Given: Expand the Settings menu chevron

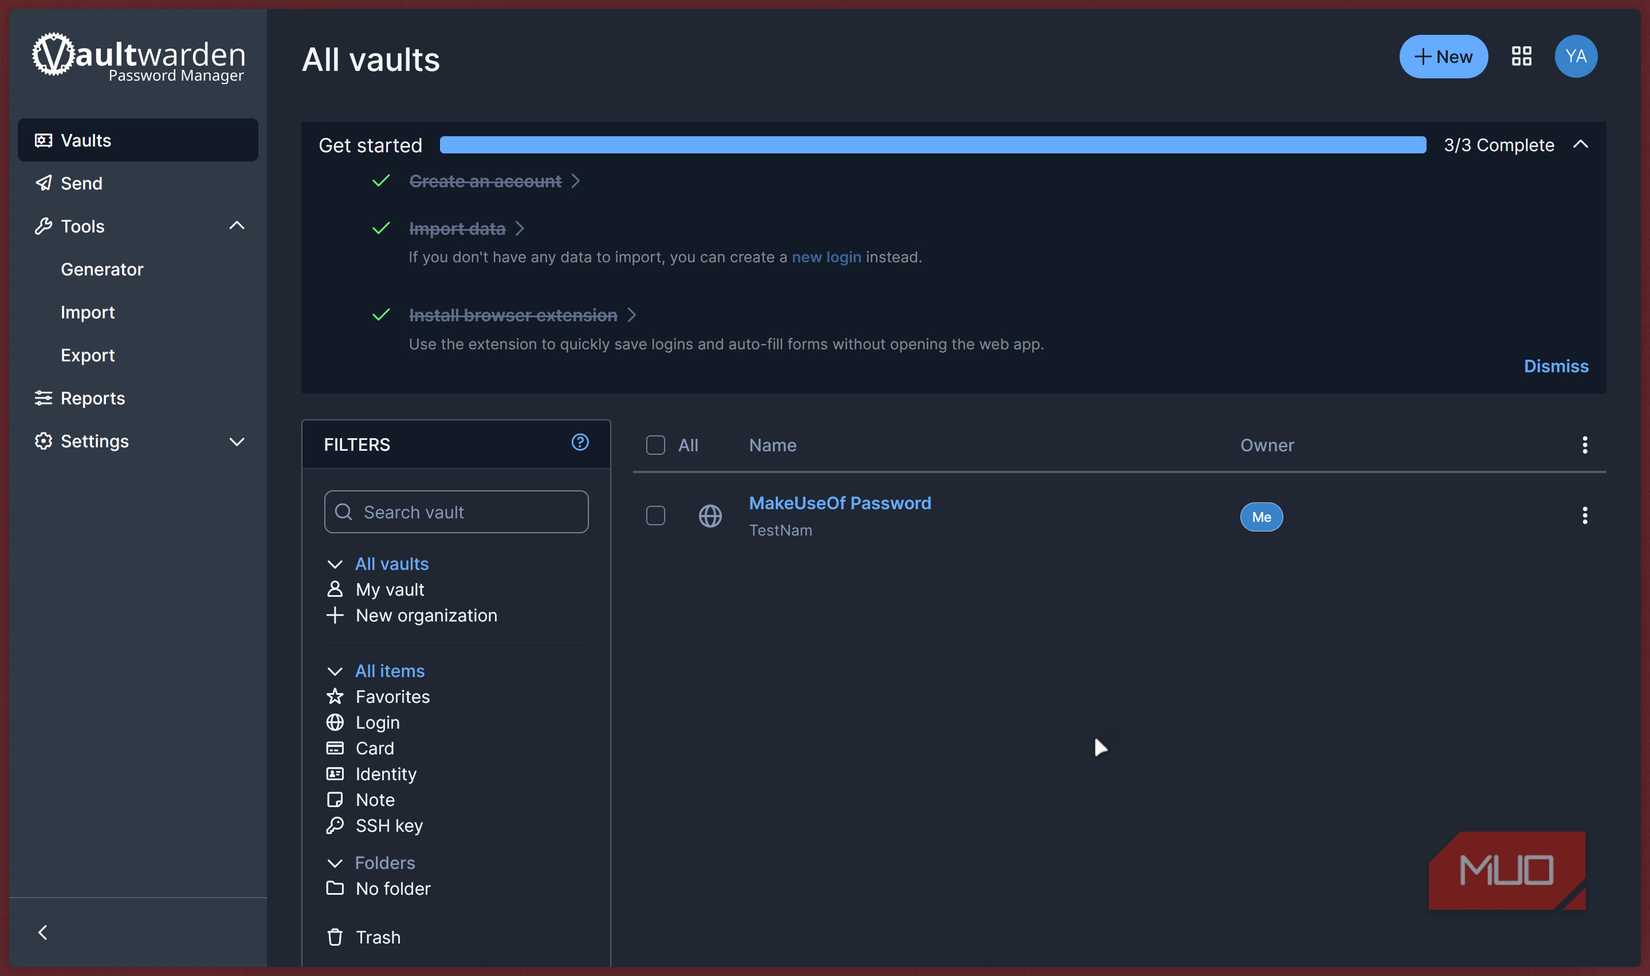Looking at the screenshot, I should tap(237, 441).
